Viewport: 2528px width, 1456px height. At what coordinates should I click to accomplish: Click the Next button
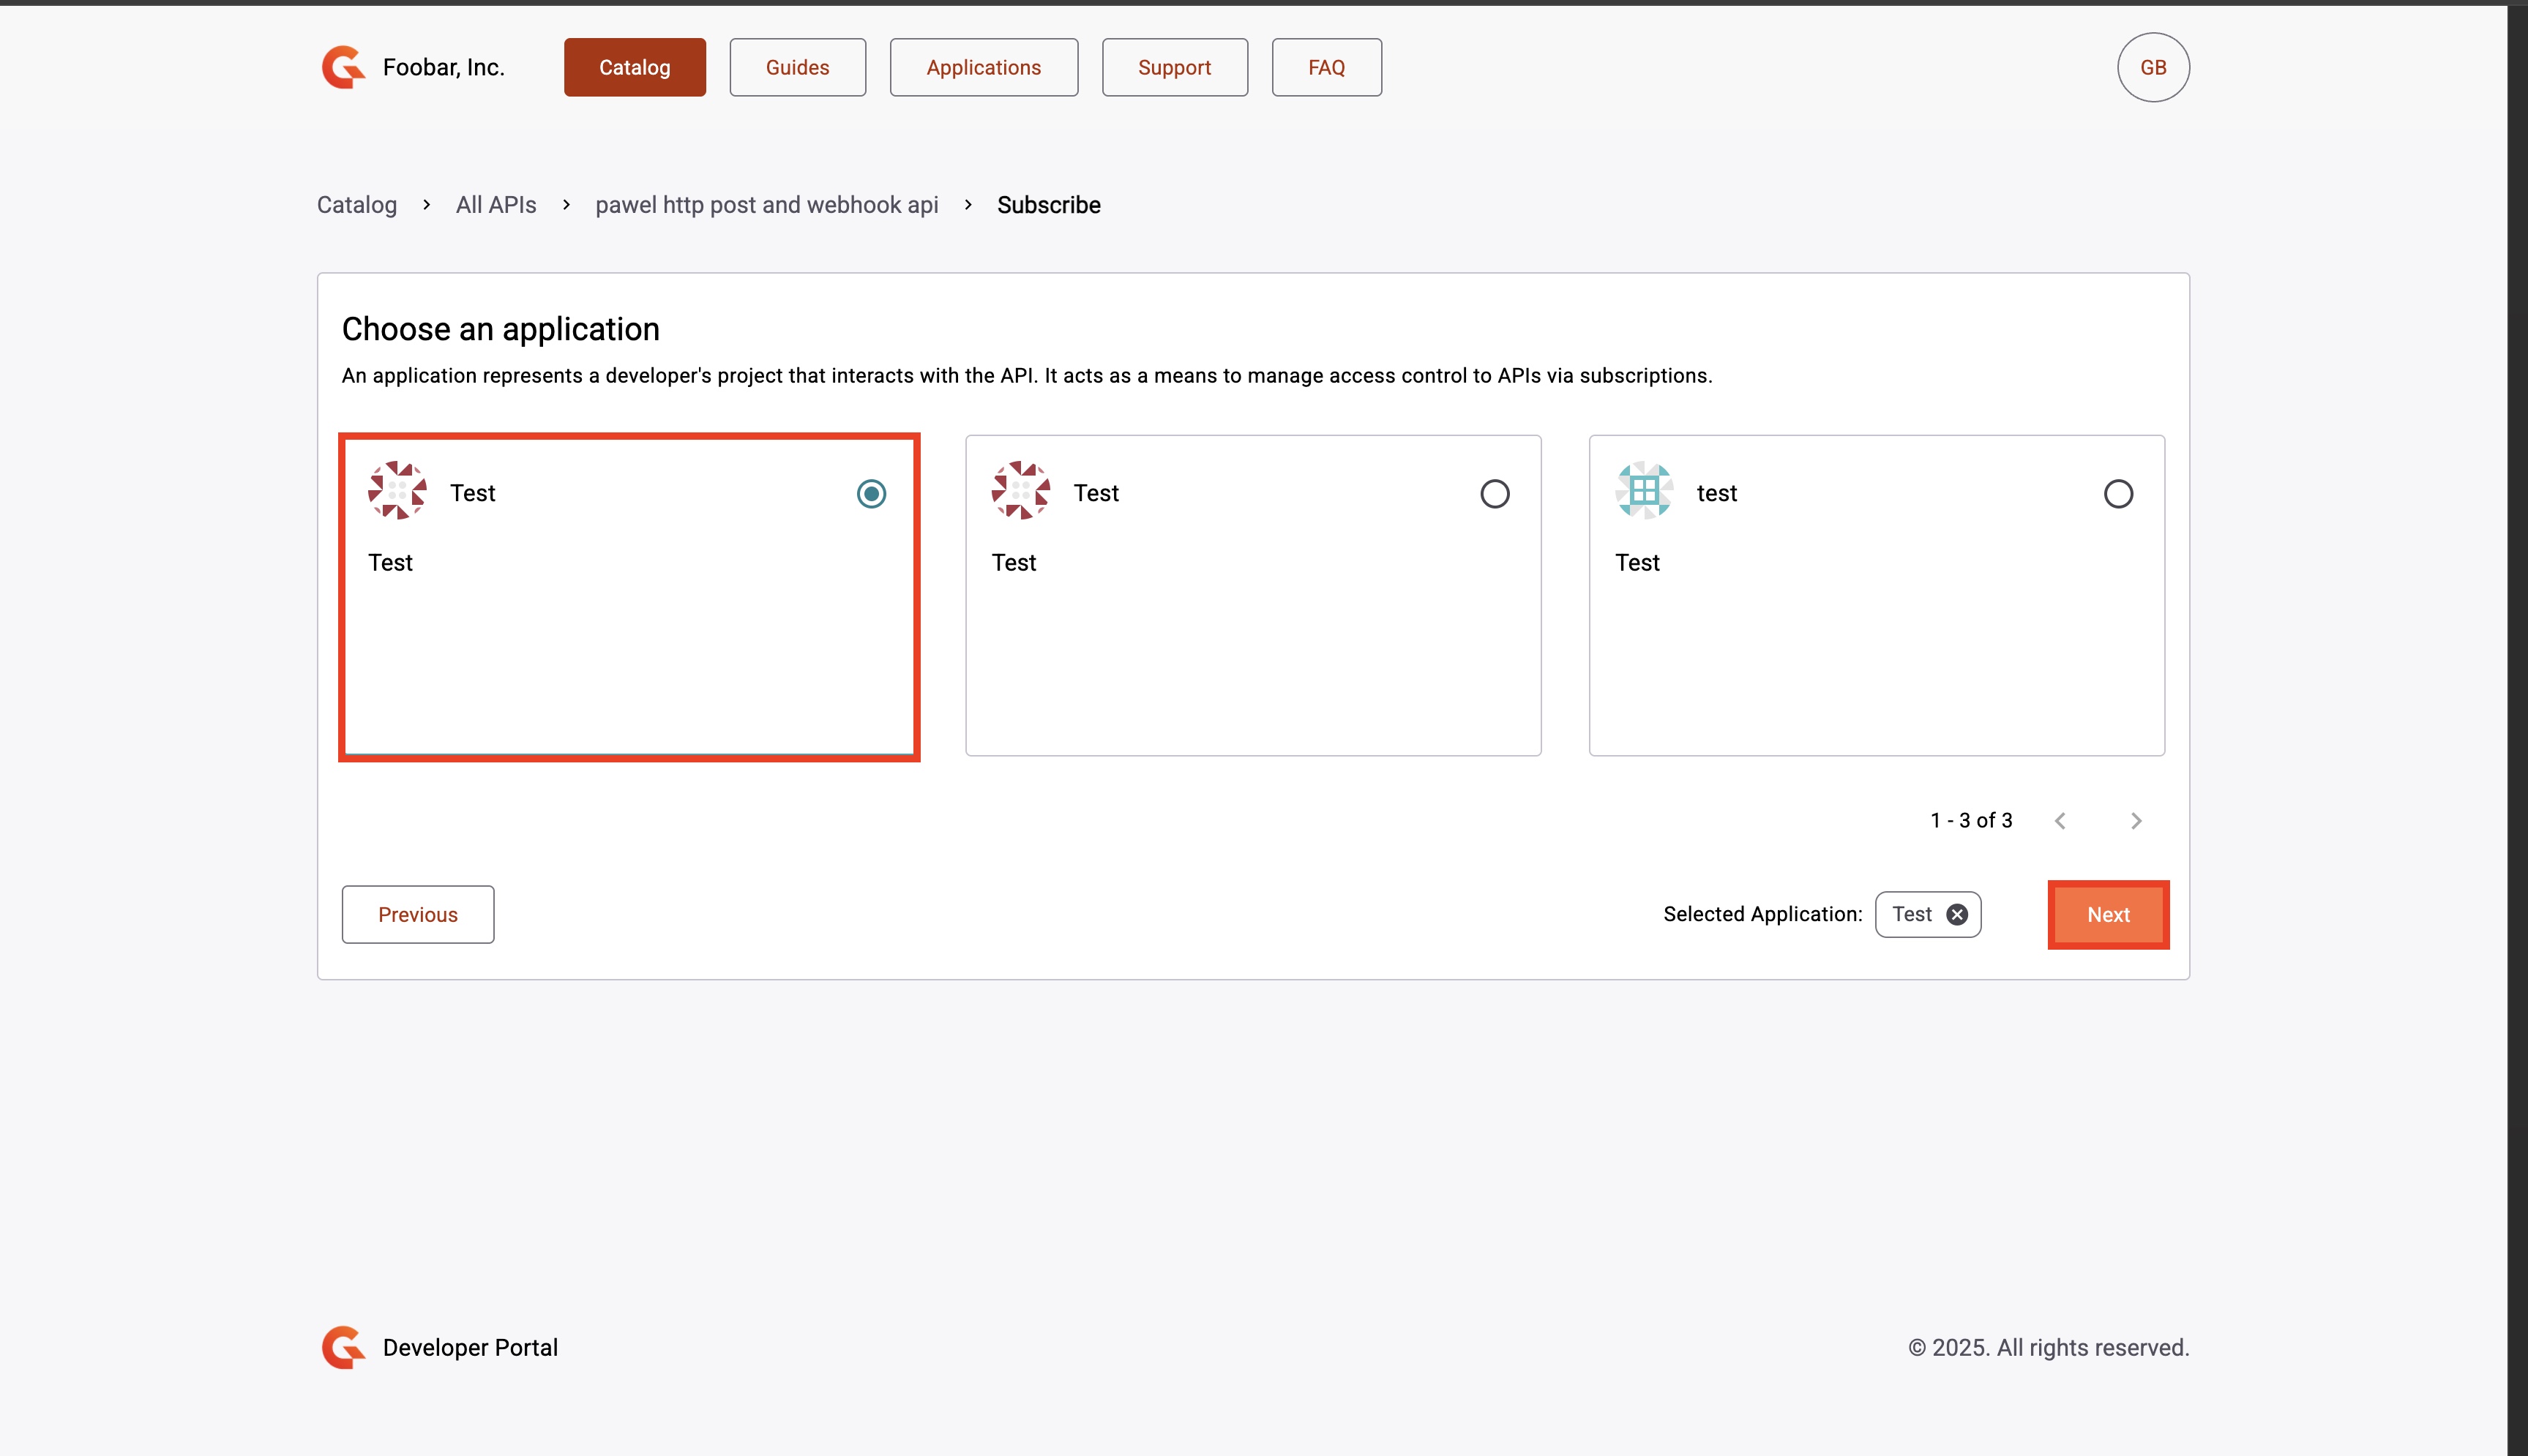pos(2108,914)
